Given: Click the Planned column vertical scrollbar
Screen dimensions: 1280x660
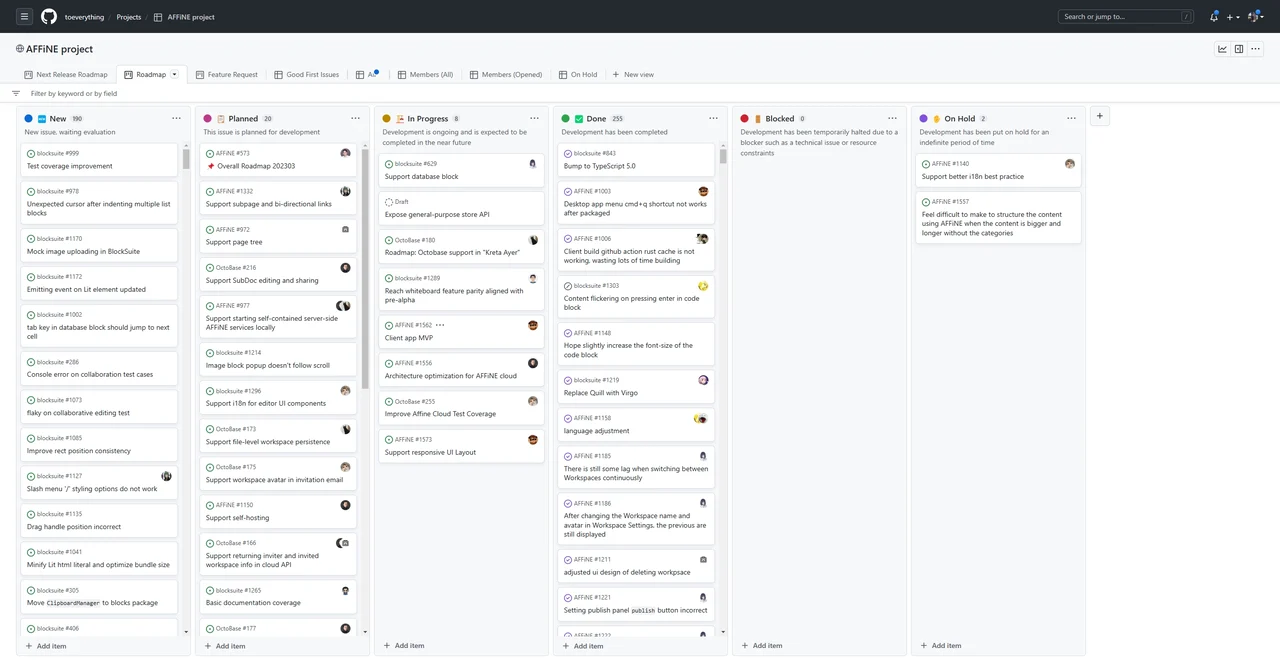Looking at the screenshot, I should [x=365, y=268].
